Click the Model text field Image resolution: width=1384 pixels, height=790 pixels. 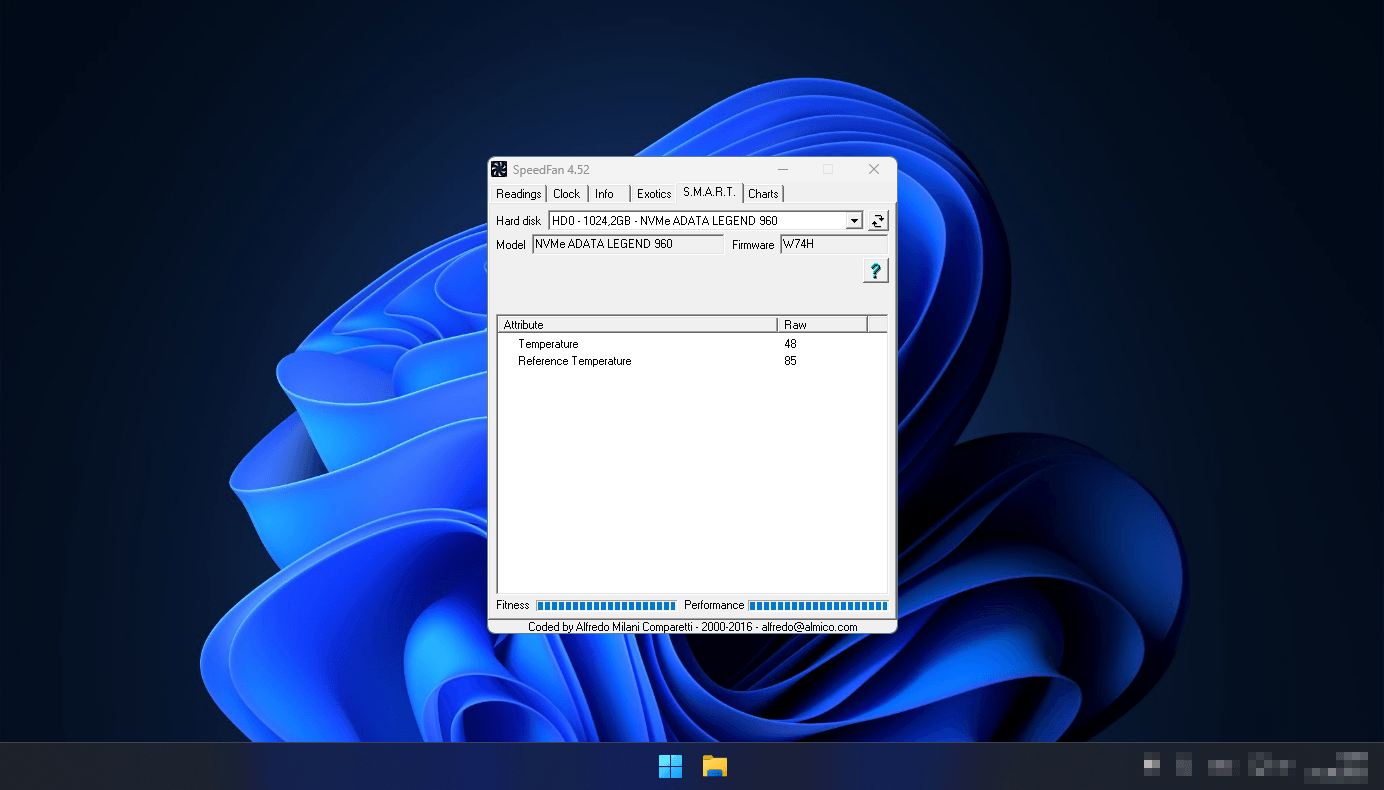[x=628, y=245]
